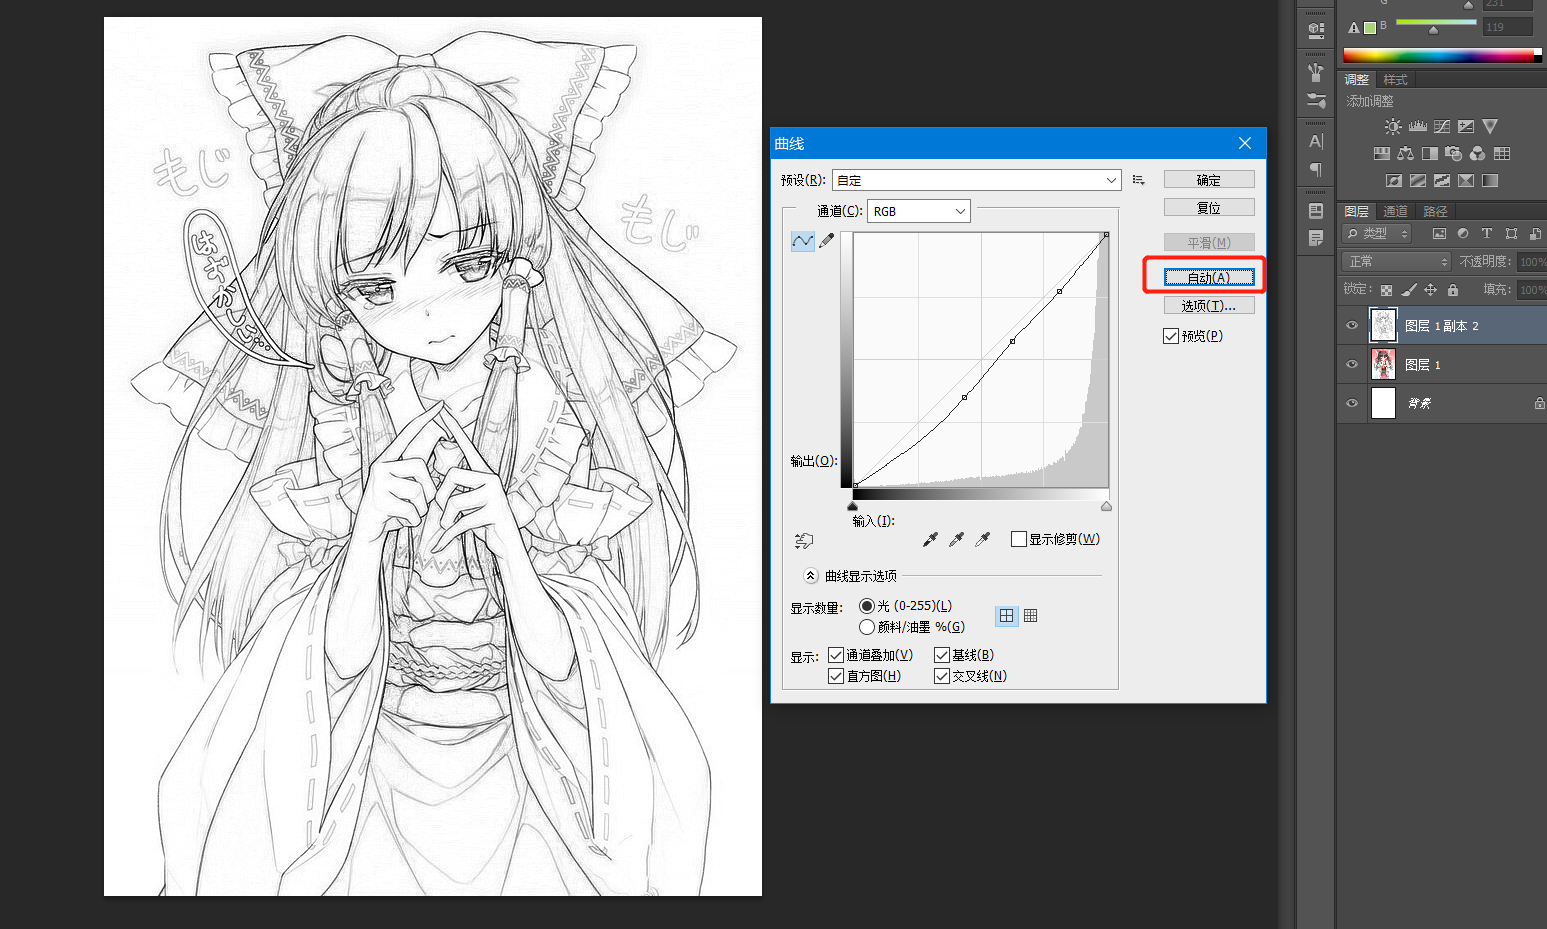The image size is (1547, 929).
Task: Add a Color Lookup adjustment
Action: point(1502,153)
